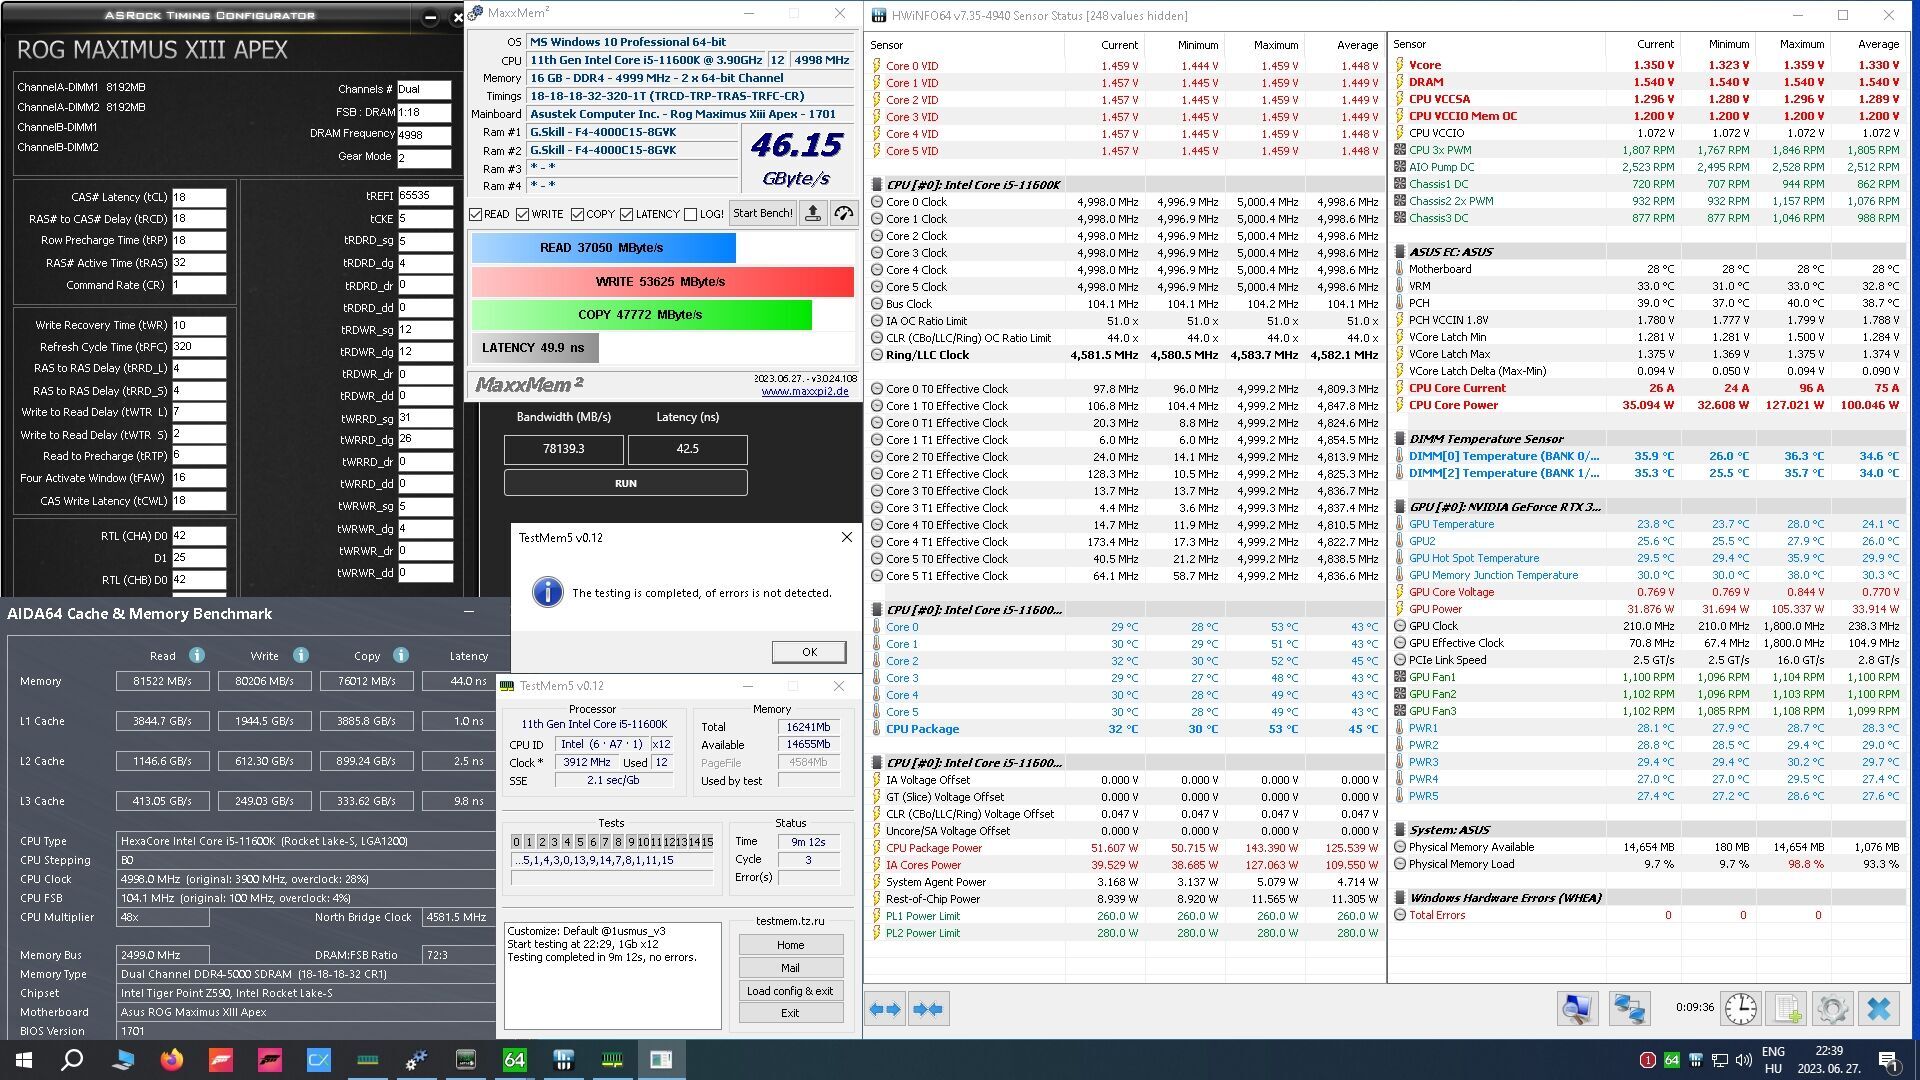The width and height of the screenshot is (1920, 1080).
Task: Click the Mail button in TestMem5
Action: 790,968
